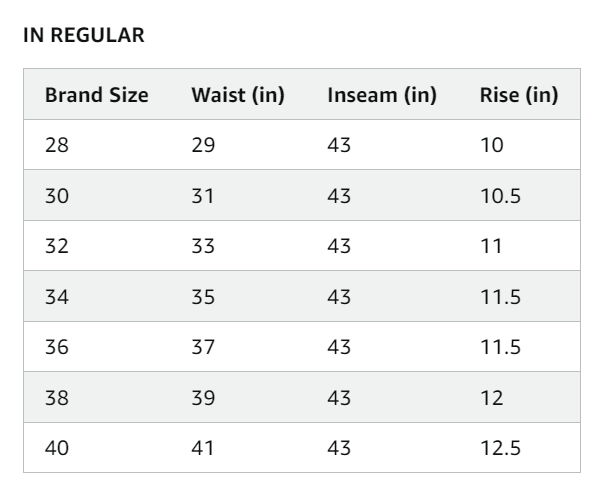
Task: Click the inseam value in size 28 row
Action: coord(339,146)
